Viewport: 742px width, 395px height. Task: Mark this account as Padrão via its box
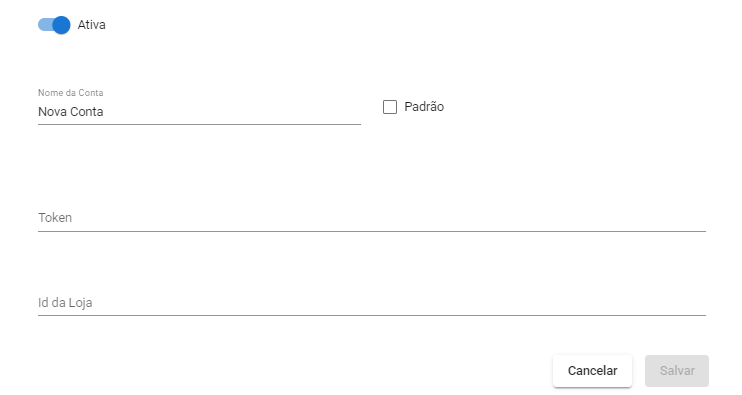pos(390,107)
